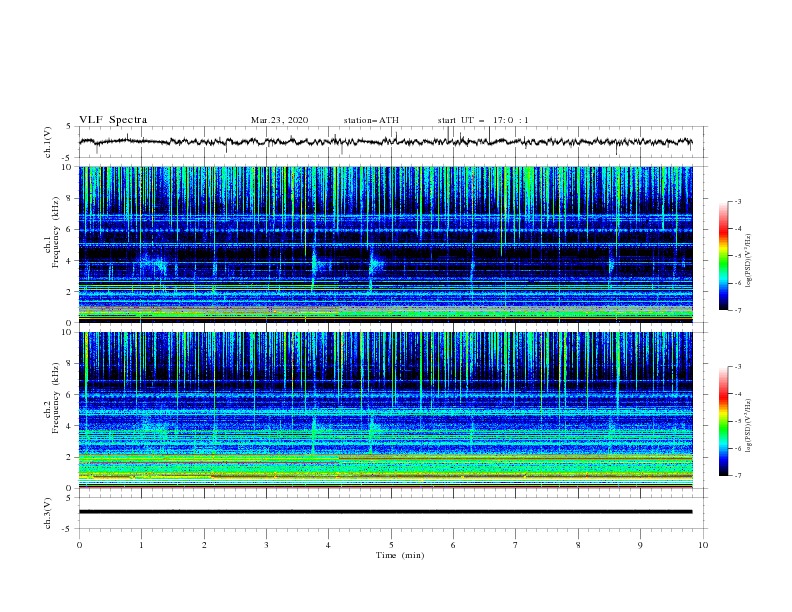792x612 pixels.
Task: Click the upper color scale bar for ch.1
Action: (723, 256)
